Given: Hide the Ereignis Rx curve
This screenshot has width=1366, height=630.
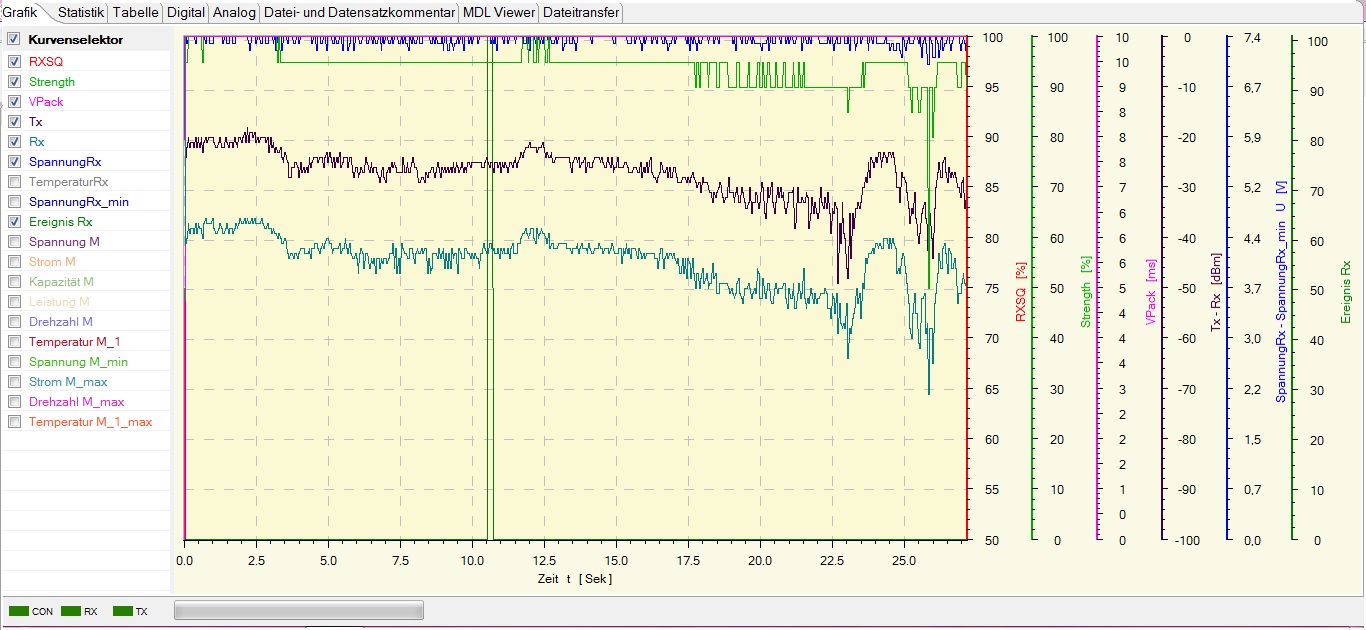Looking at the screenshot, I should (14, 221).
